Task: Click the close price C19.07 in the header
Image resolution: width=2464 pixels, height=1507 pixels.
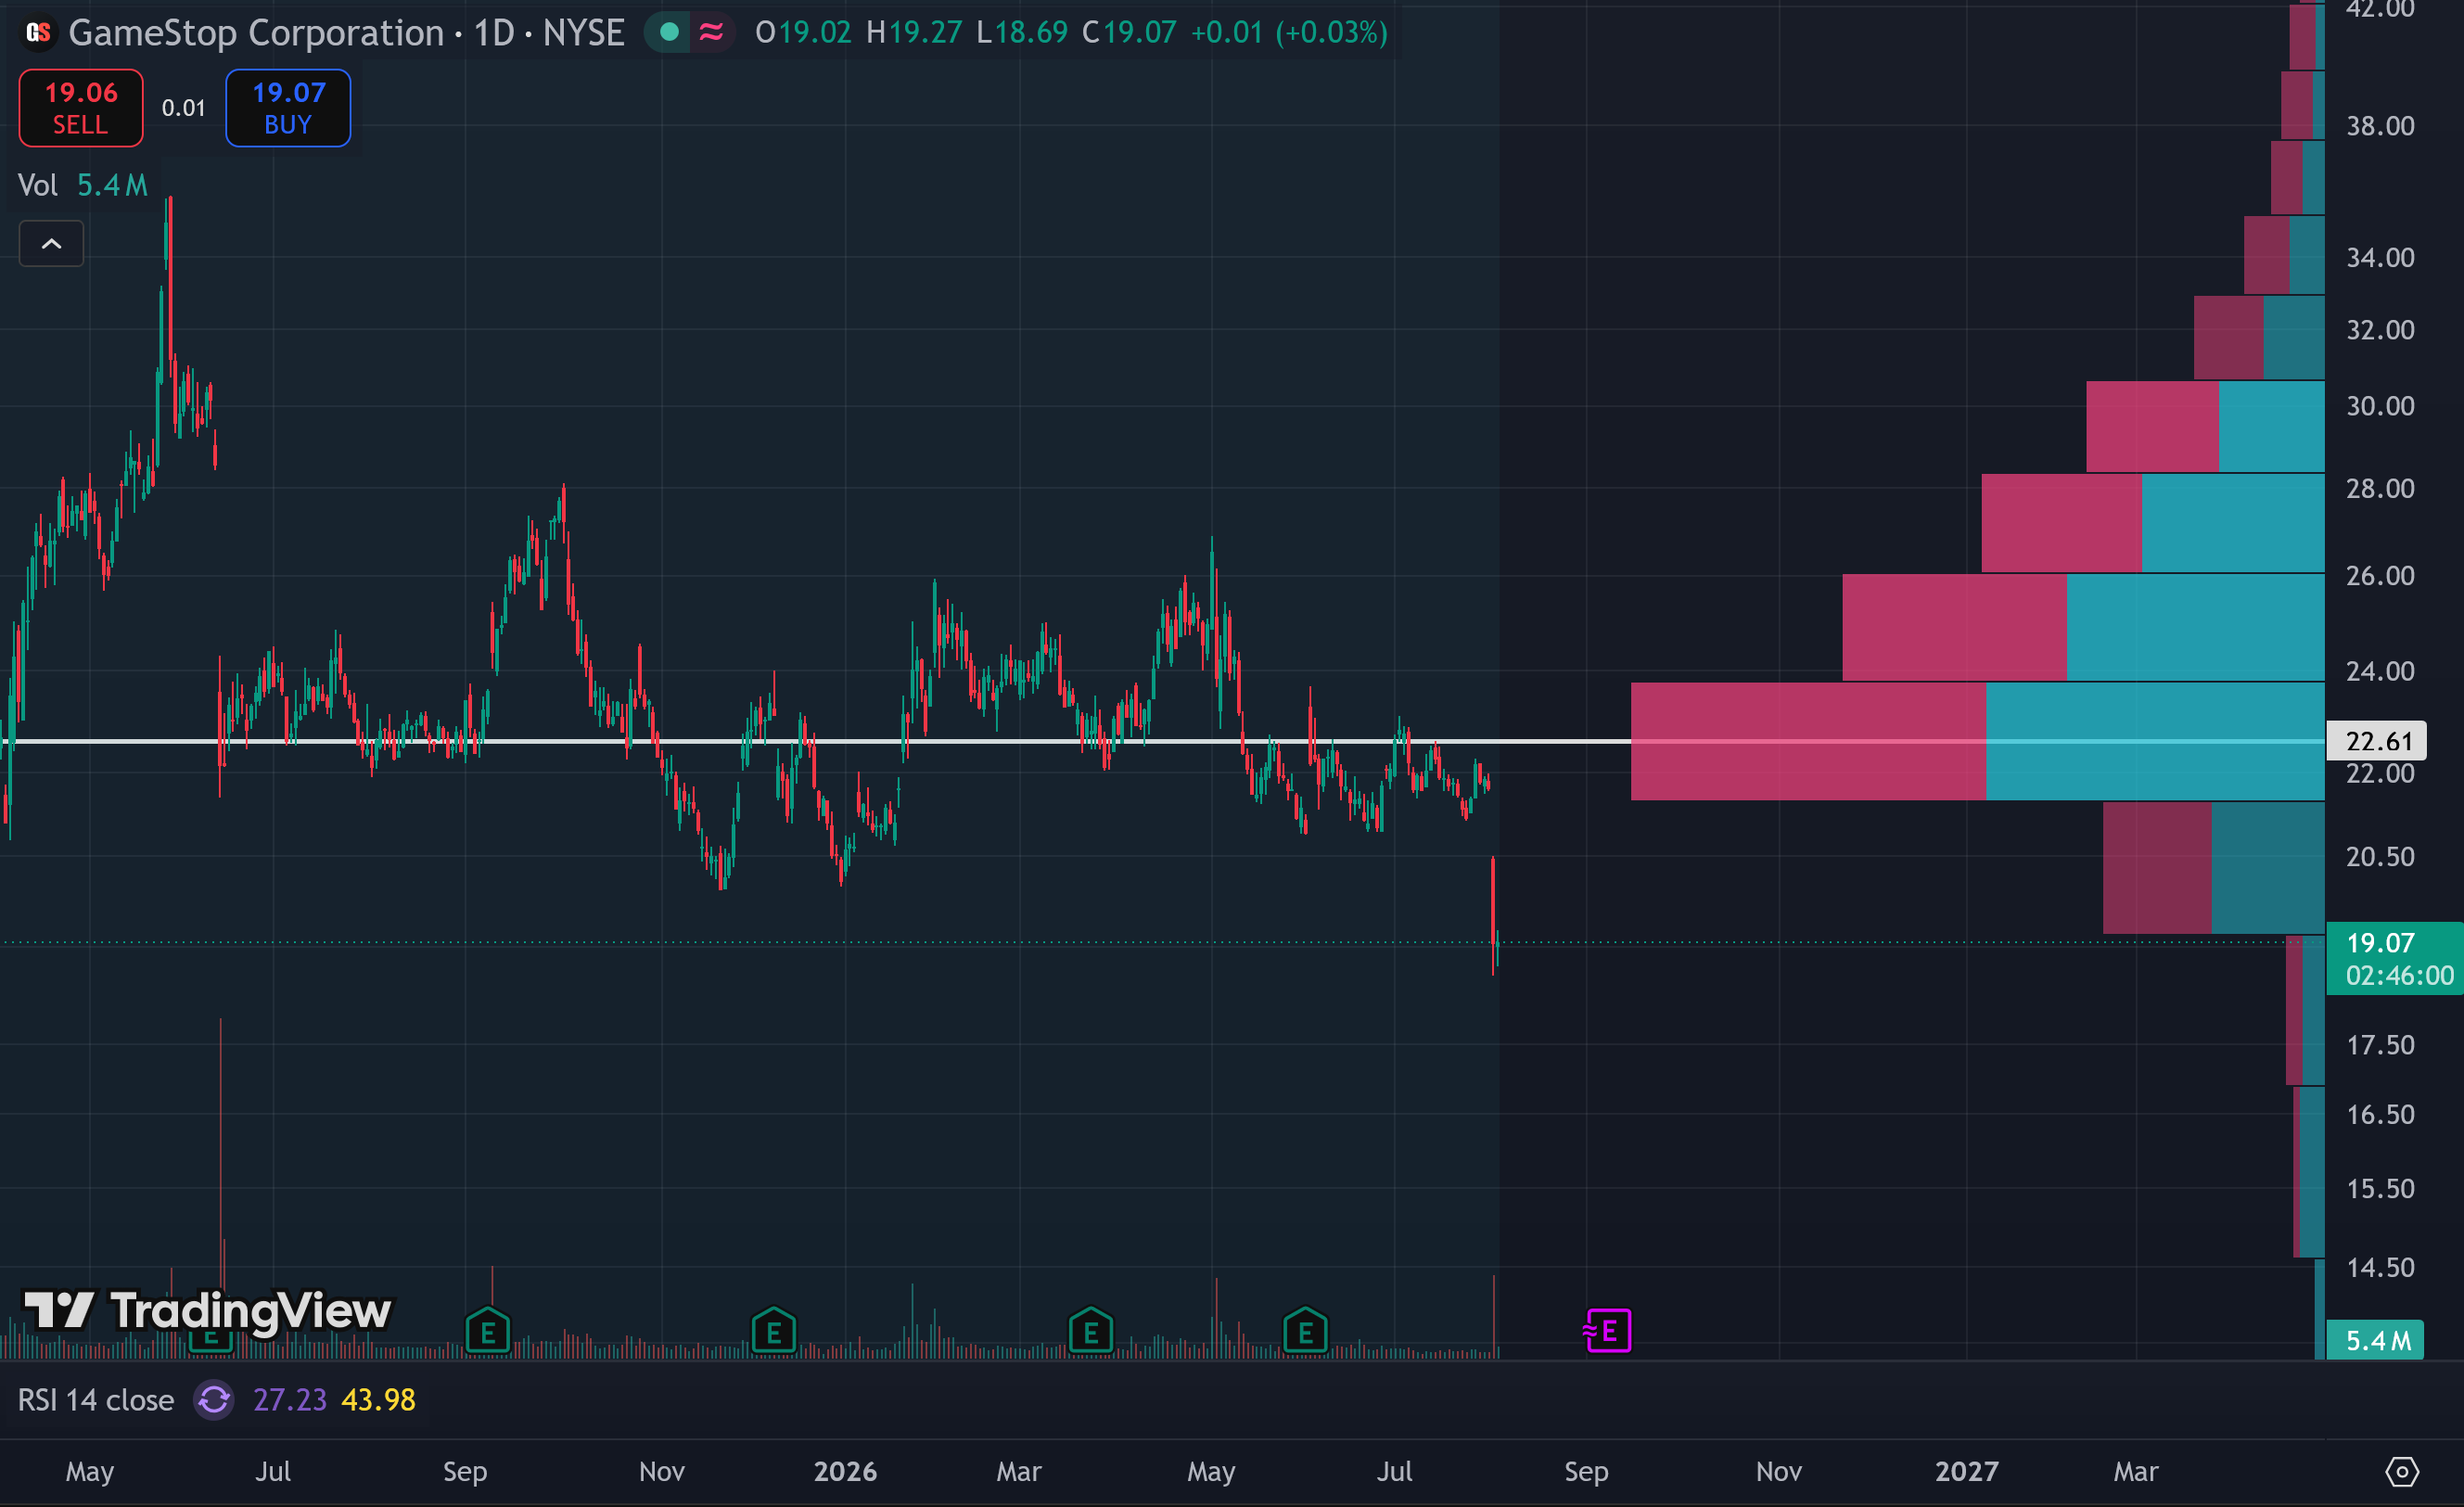Action: pyautogui.click(x=1129, y=33)
